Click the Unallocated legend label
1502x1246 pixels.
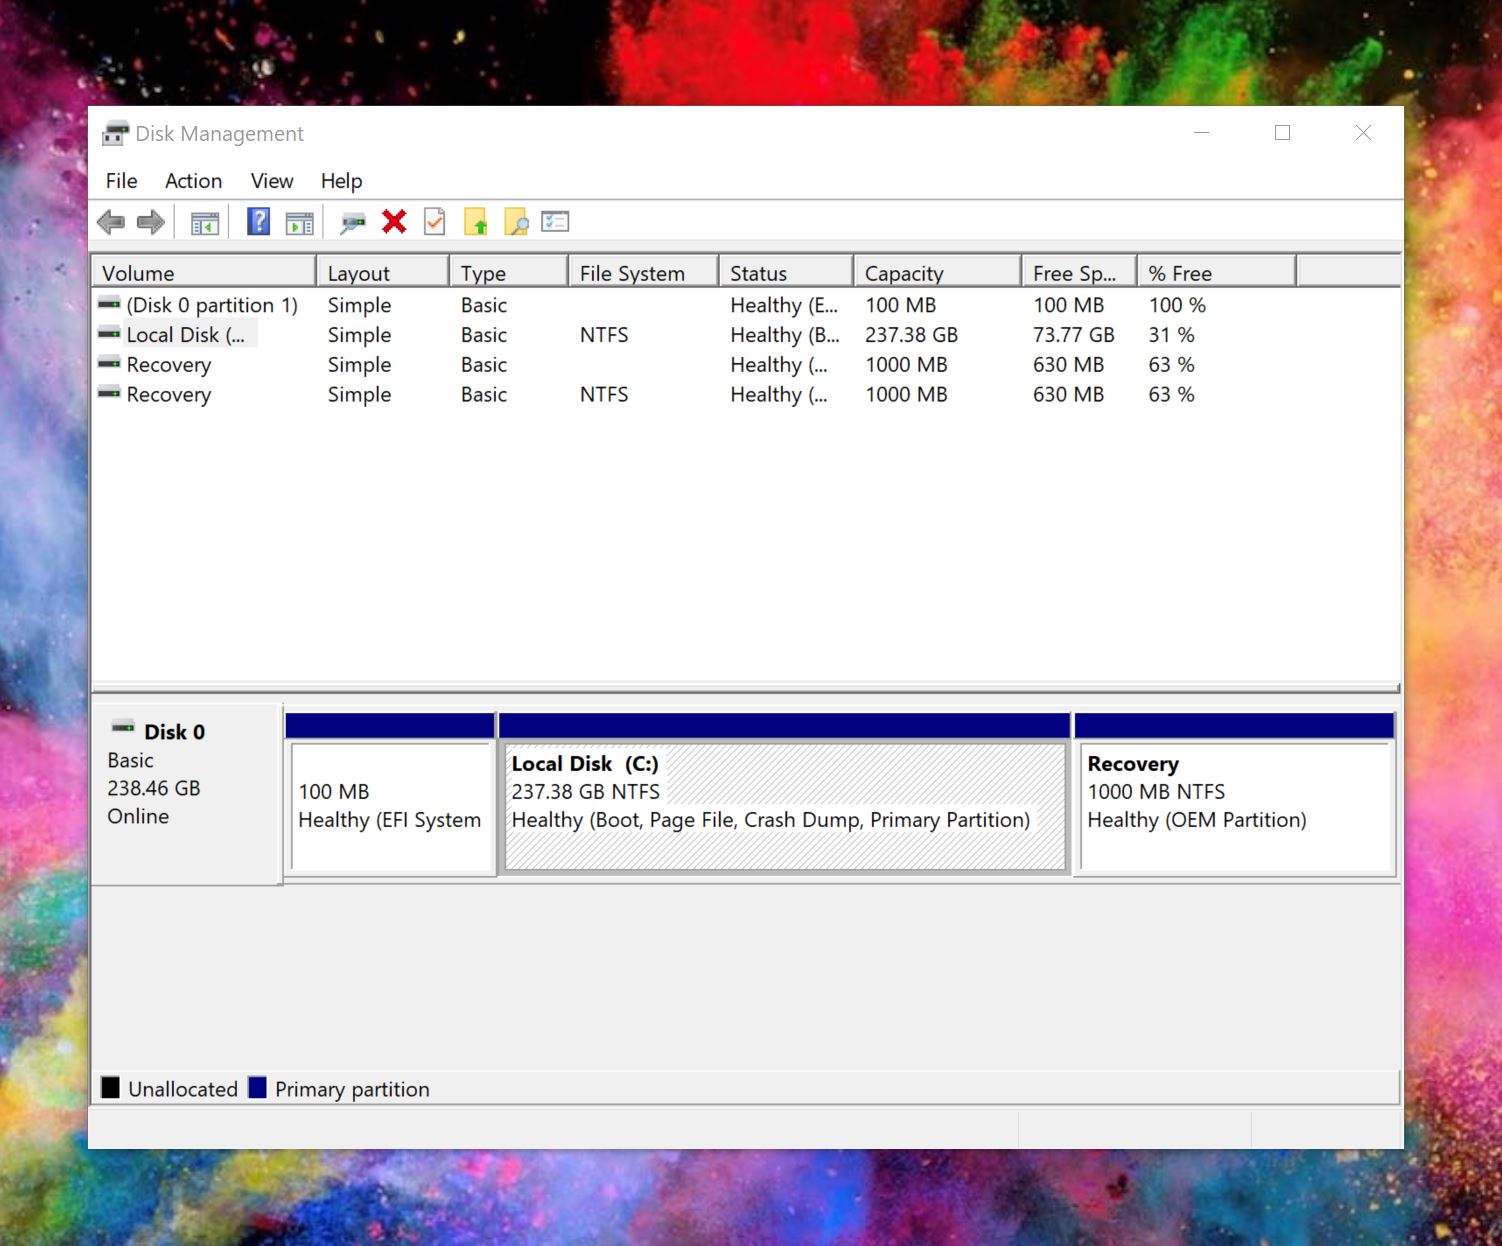coord(183,1089)
